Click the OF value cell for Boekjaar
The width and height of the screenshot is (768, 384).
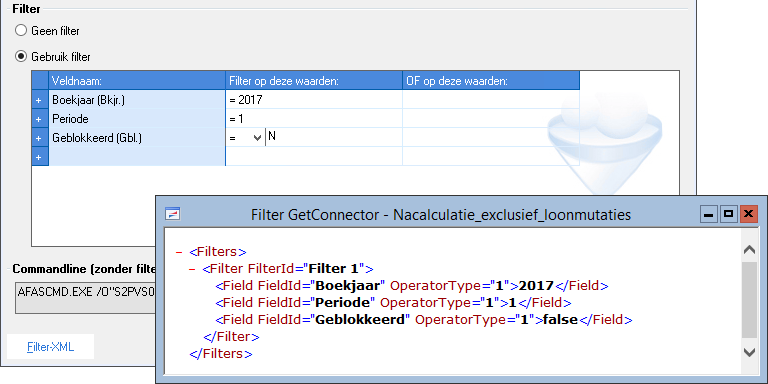(x=491, y=100)
